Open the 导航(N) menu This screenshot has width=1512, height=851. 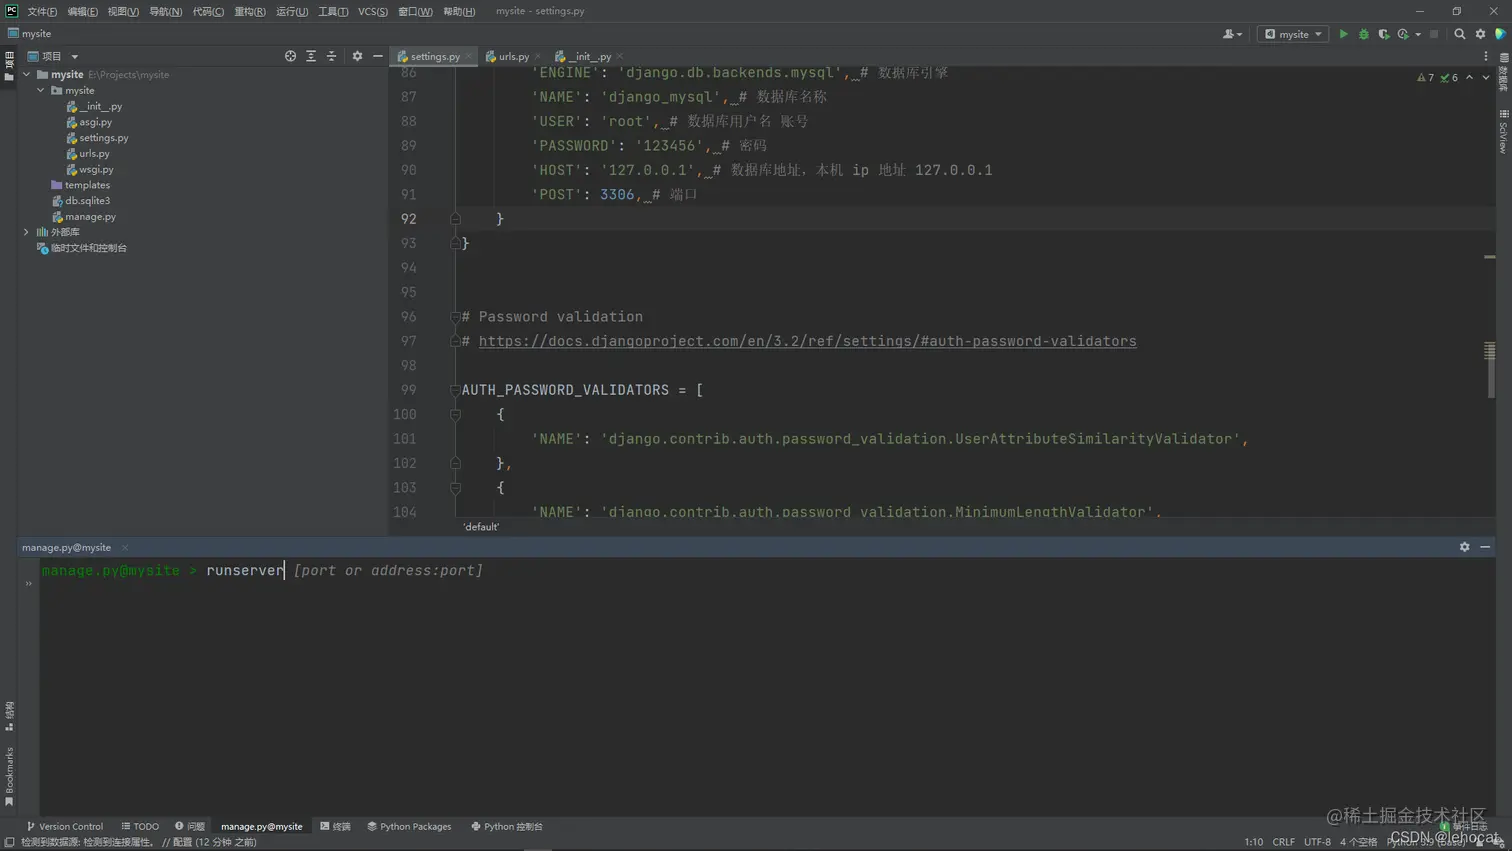tap(166, 11)
